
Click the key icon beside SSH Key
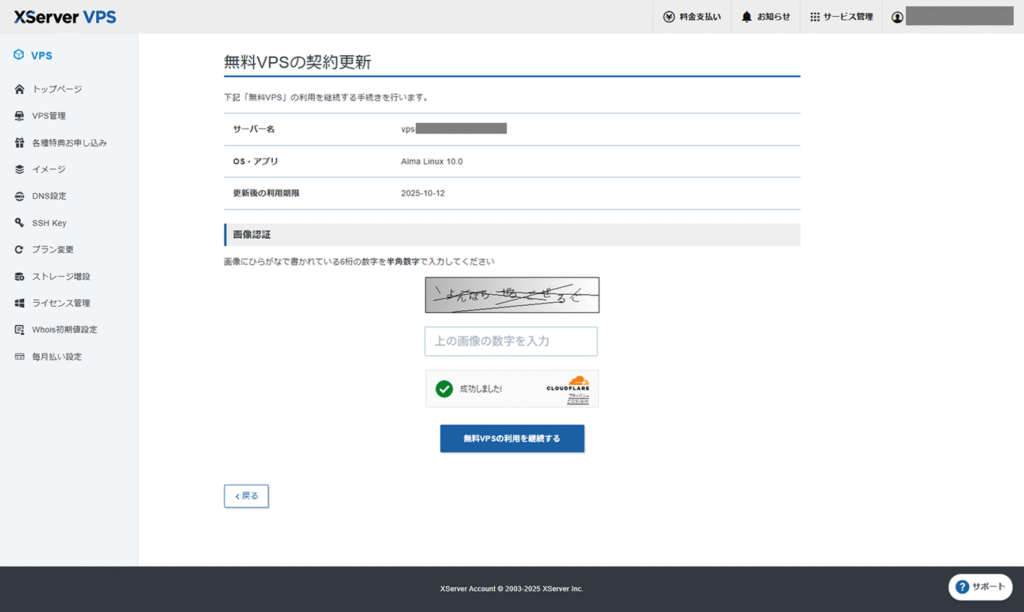tap(19, 223)
